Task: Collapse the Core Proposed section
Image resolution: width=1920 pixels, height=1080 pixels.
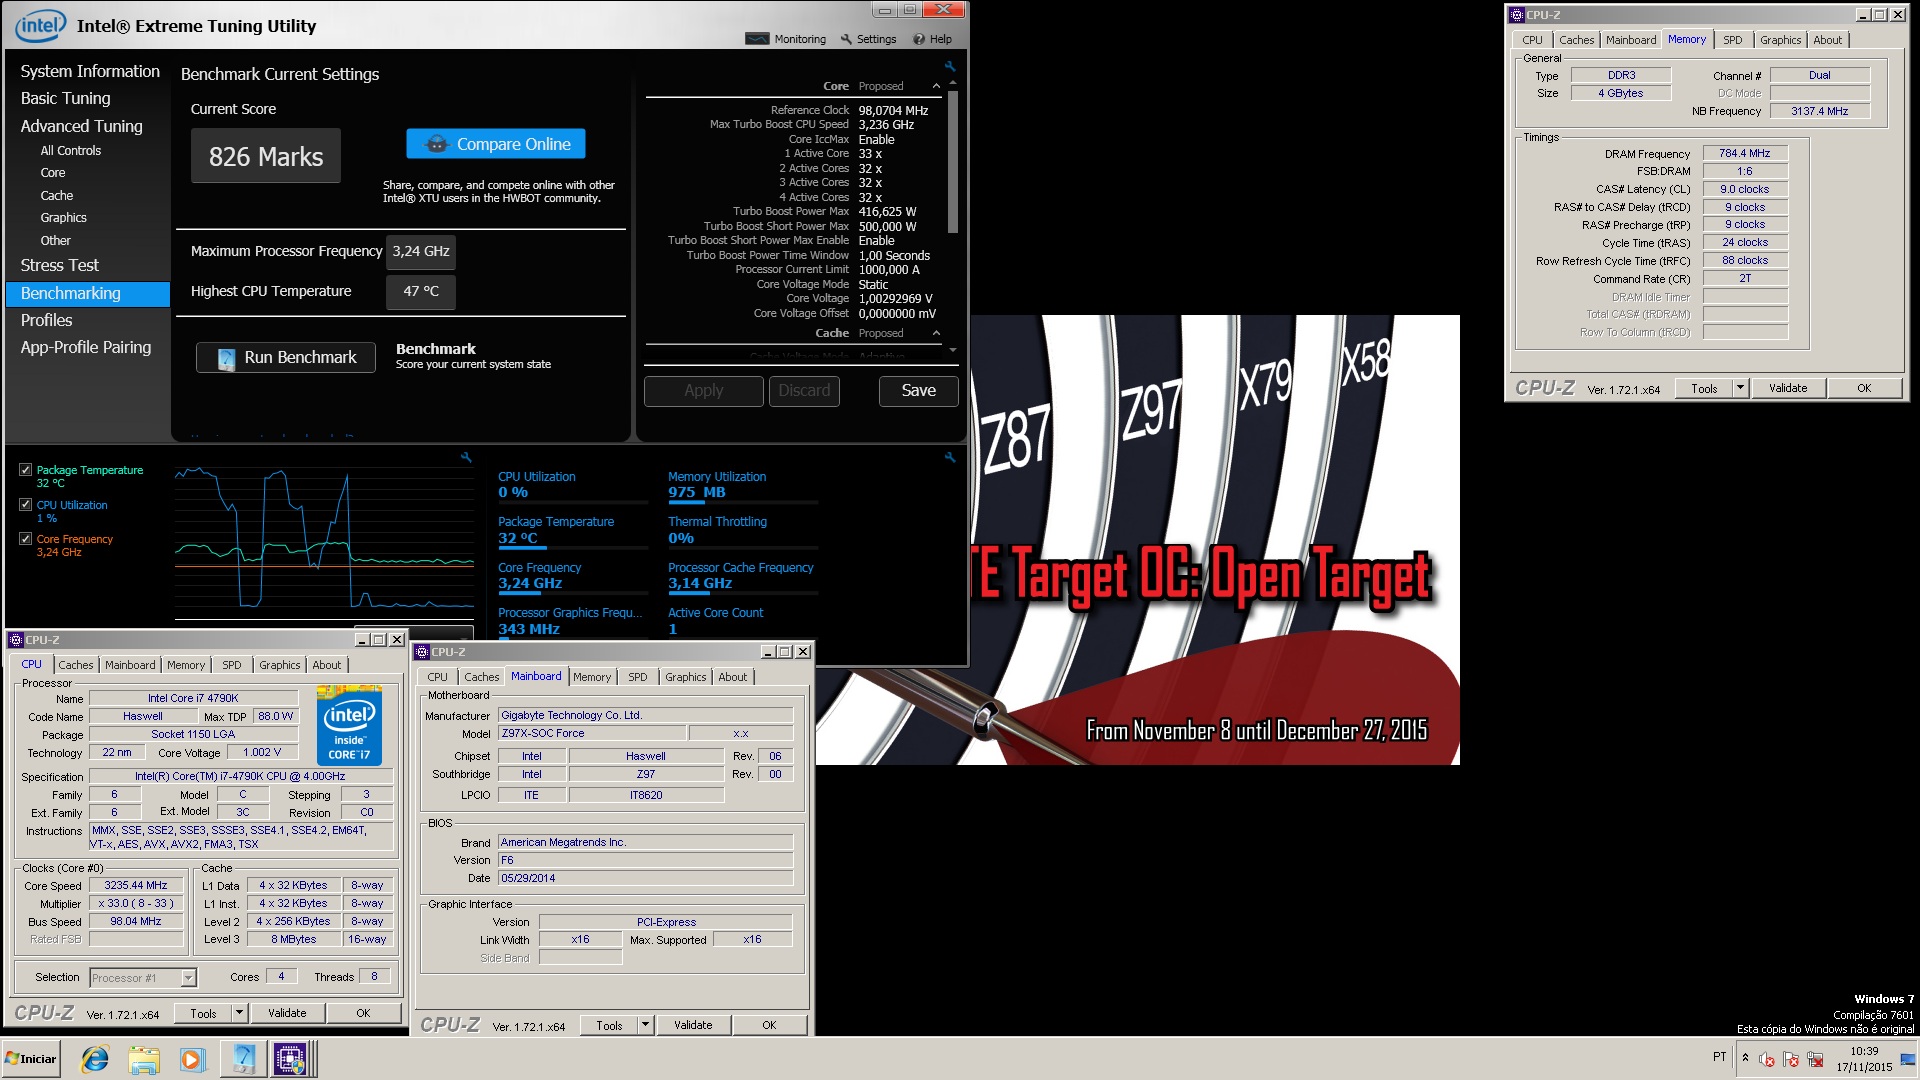Action: pyautogui.click(x=936, y=87)
